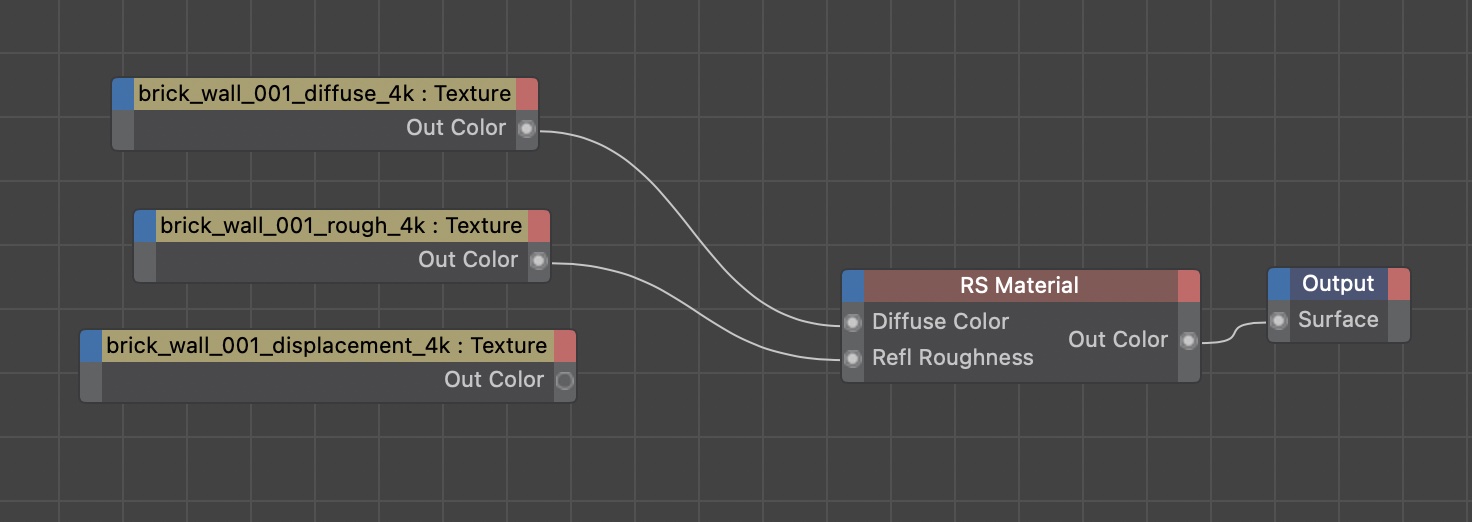Select the brick_wall_001_diffuse_4k texture node title
The height and width of the screenshot is (522, 1472).
coord(324,94)
